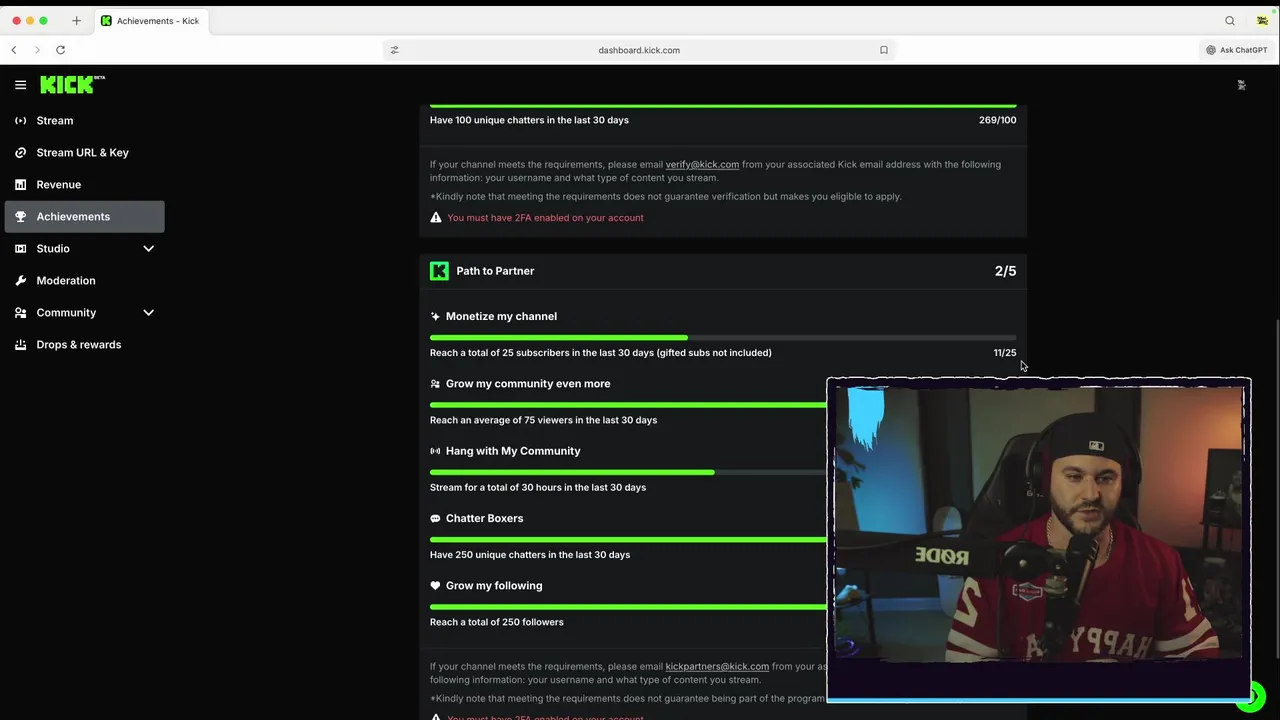
Task: Click the Hang with My Community broadcast icon
Action: tap(435, 451)
